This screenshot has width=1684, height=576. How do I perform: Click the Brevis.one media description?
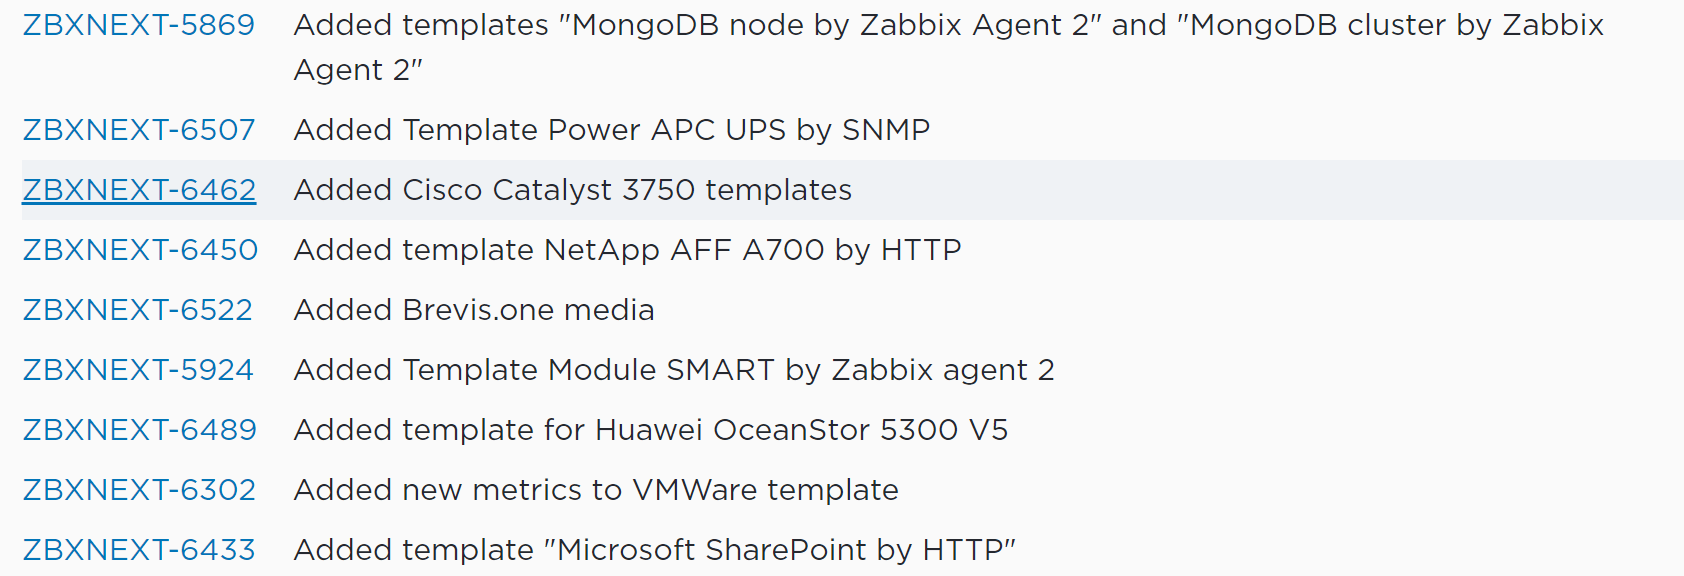pos(473,309)
